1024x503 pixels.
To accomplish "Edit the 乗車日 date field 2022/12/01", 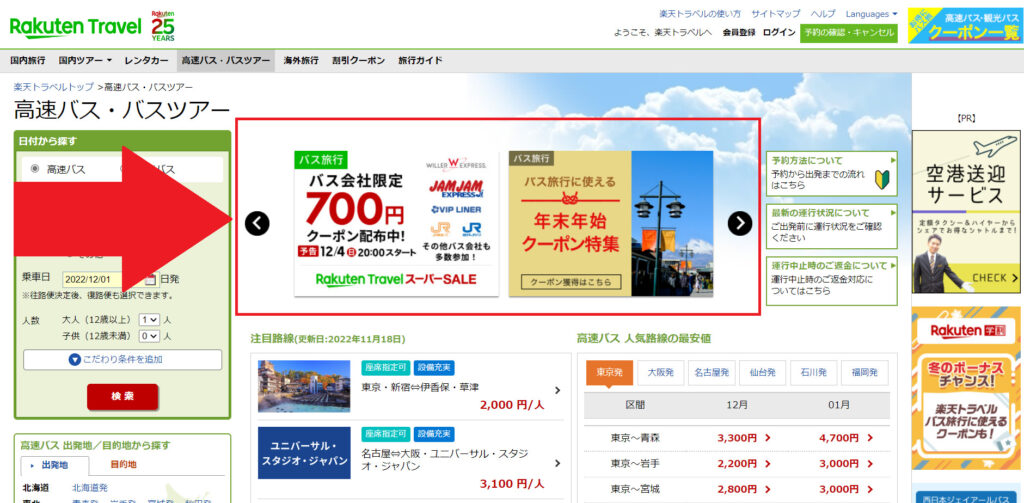I will pos(102,280).
